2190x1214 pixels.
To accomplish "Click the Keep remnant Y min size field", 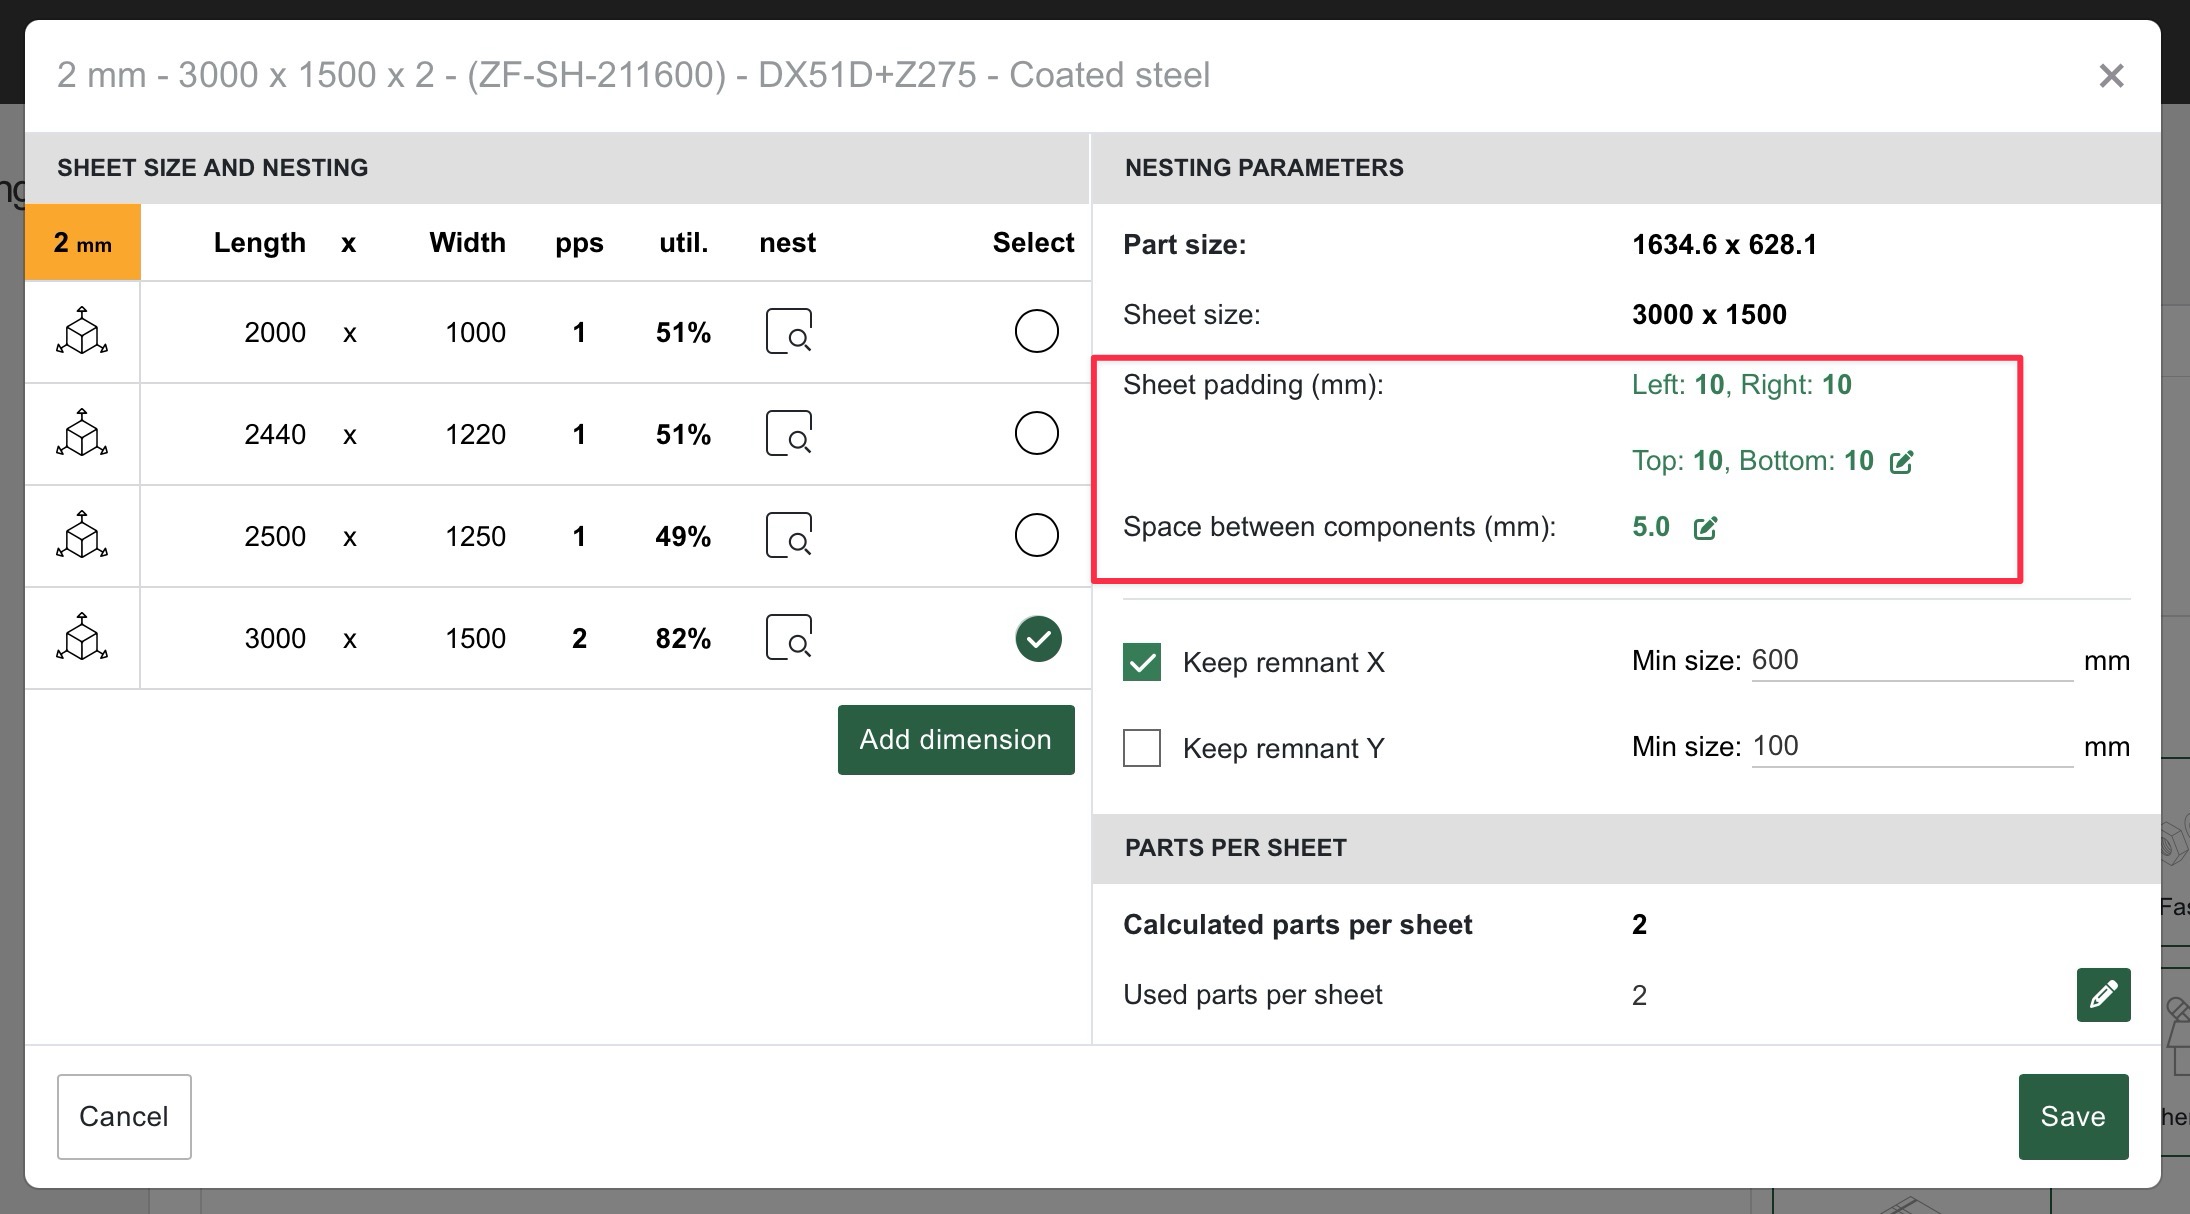I will (x=1910, y=746).
